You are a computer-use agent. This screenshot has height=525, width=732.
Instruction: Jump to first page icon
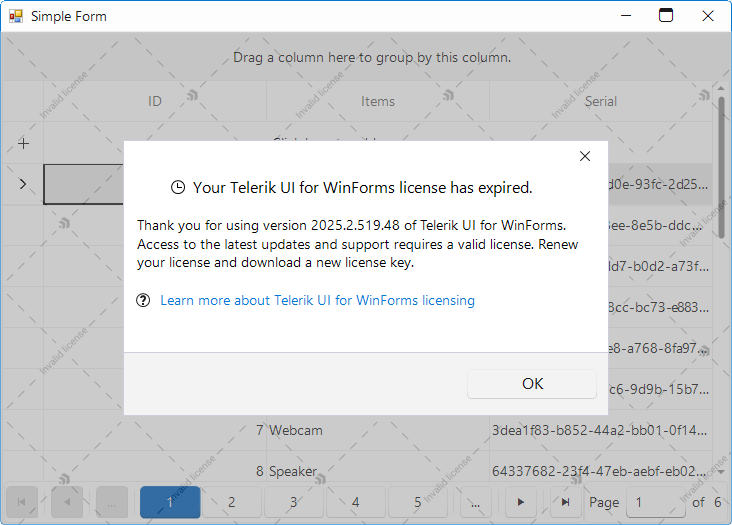(21, 502)
